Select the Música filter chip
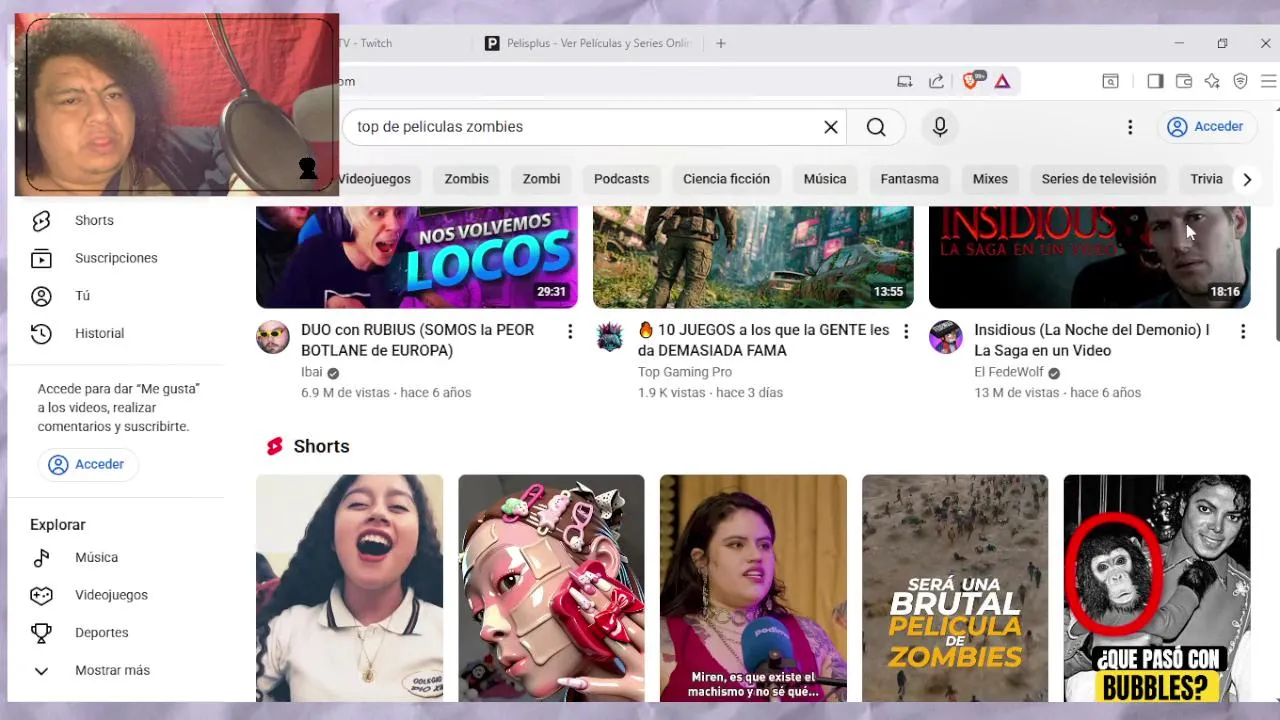 [x=825, y=179]
